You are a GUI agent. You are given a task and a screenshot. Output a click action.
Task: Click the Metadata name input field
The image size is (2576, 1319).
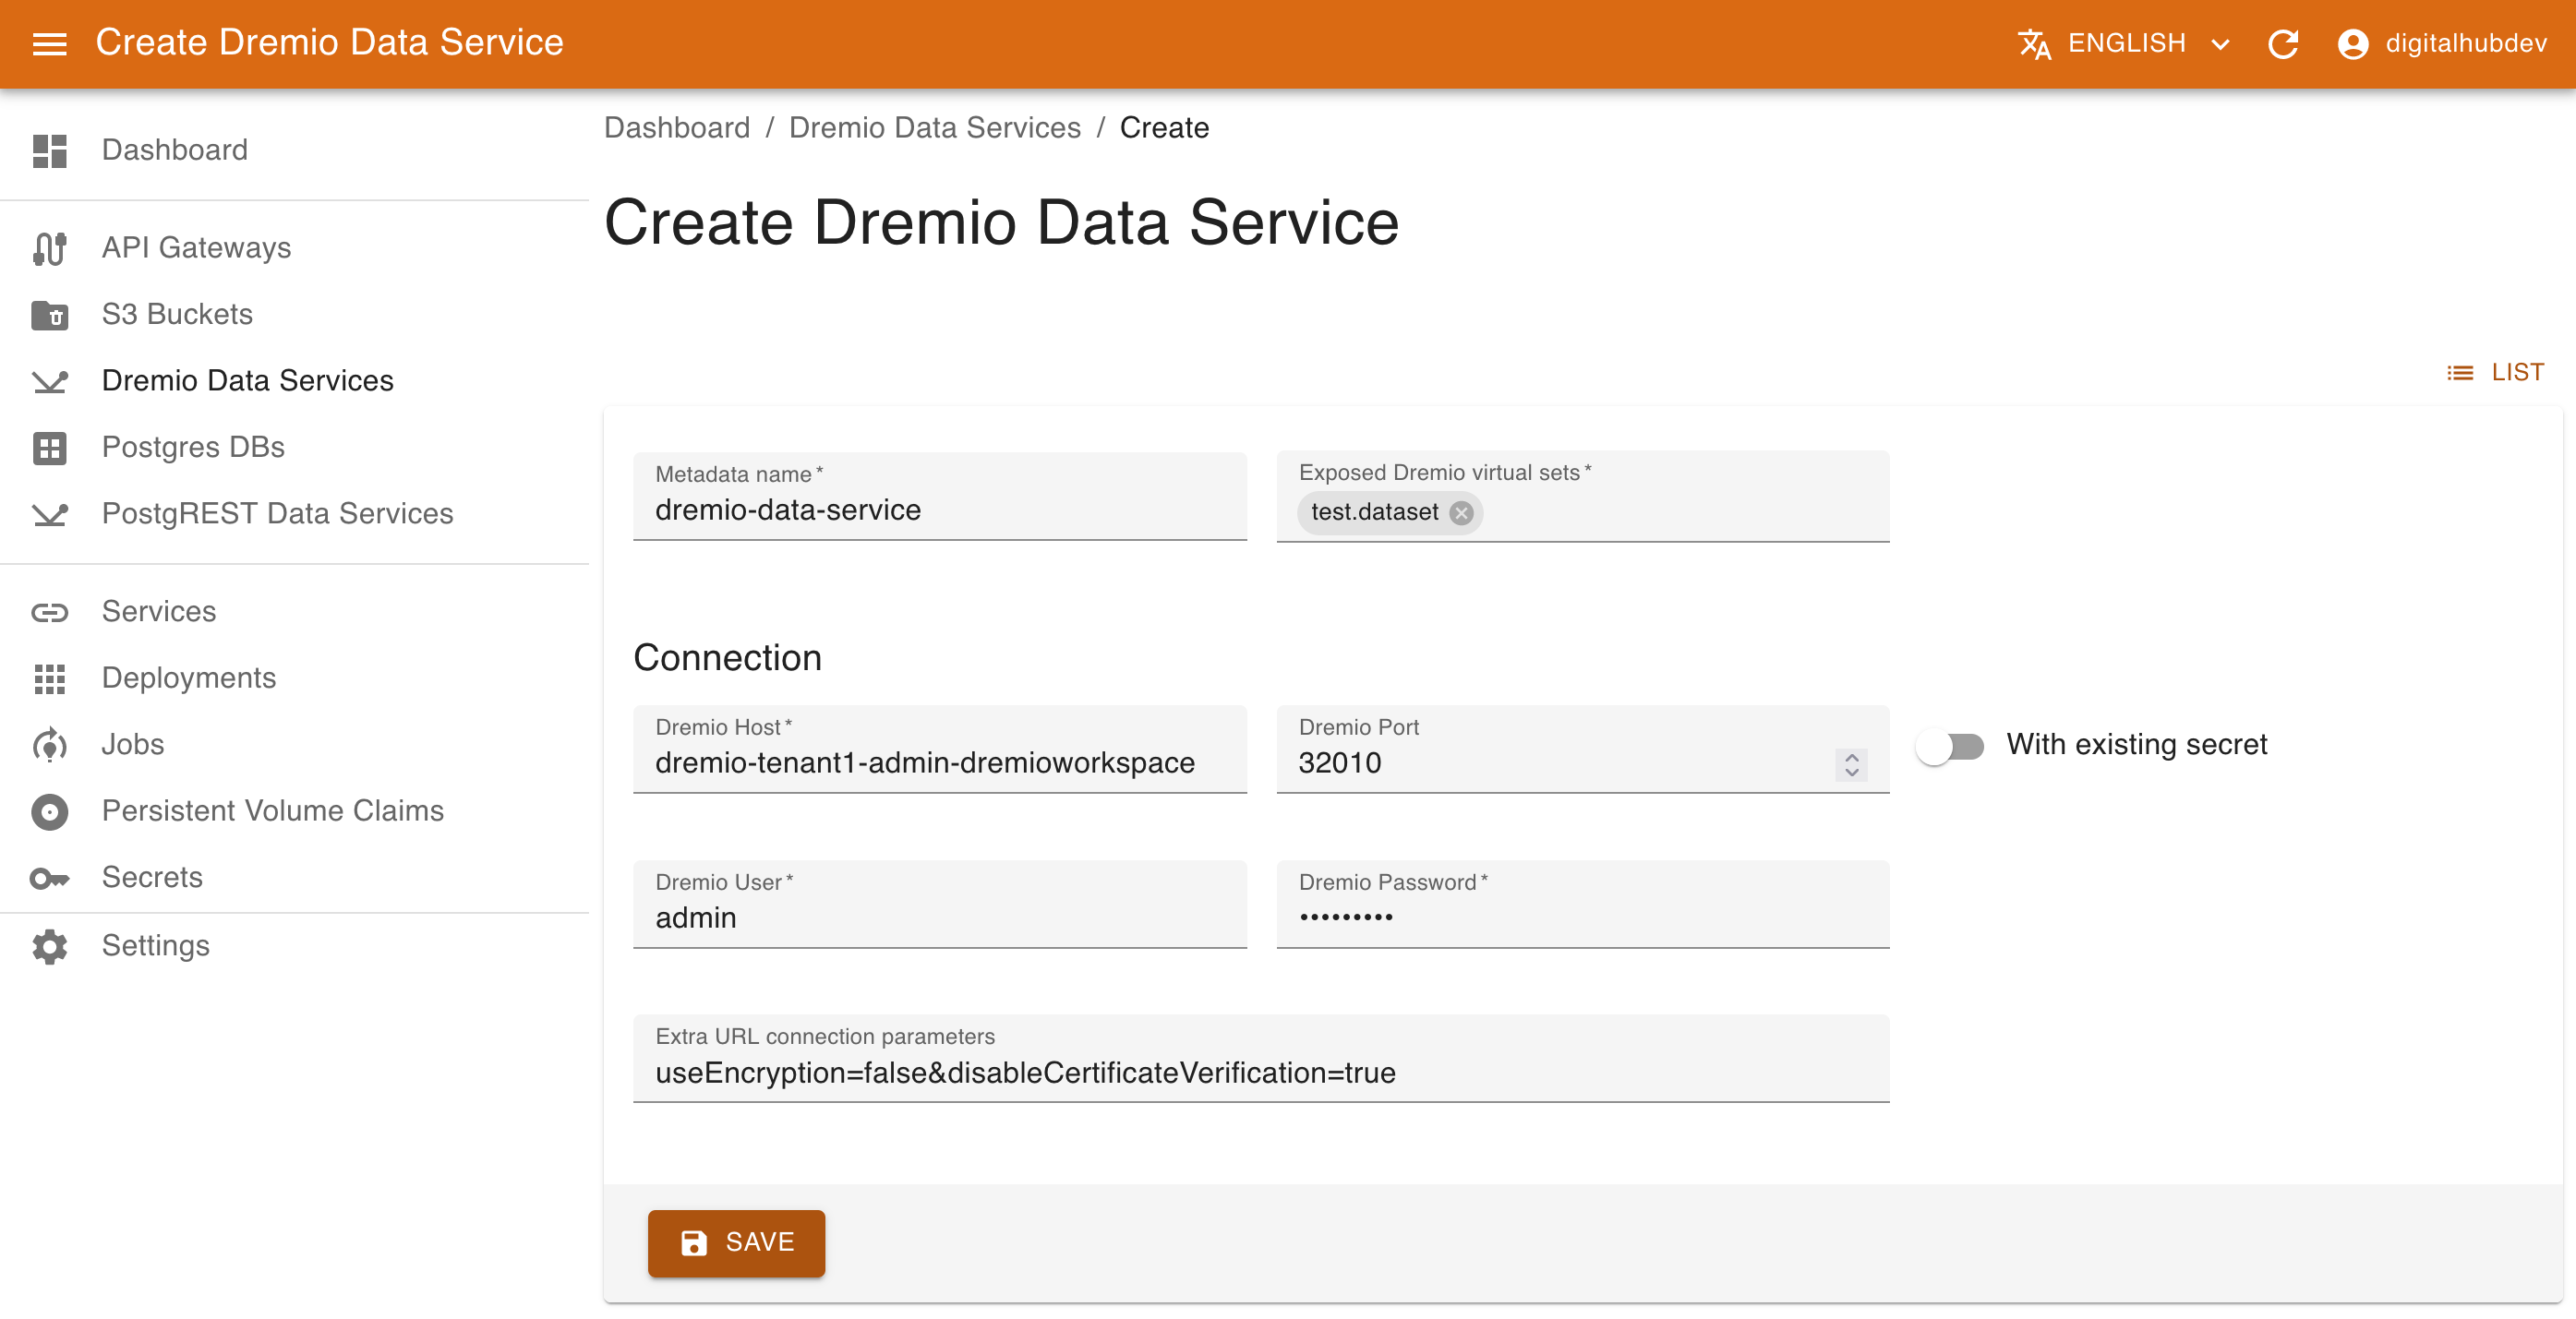(938, 510)
